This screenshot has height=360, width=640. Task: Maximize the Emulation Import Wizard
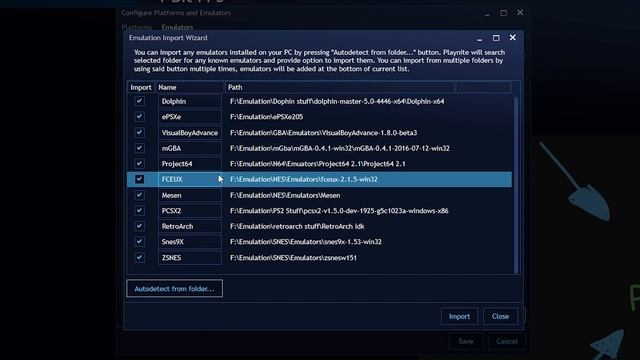496,38
